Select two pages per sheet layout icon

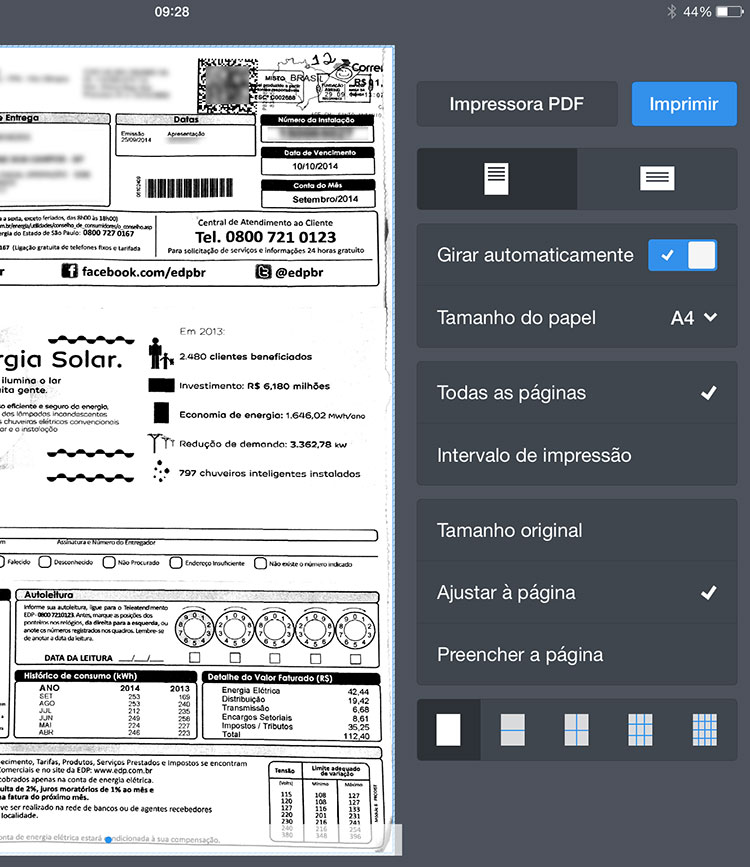pyautogui.click(x=513, y=730)
